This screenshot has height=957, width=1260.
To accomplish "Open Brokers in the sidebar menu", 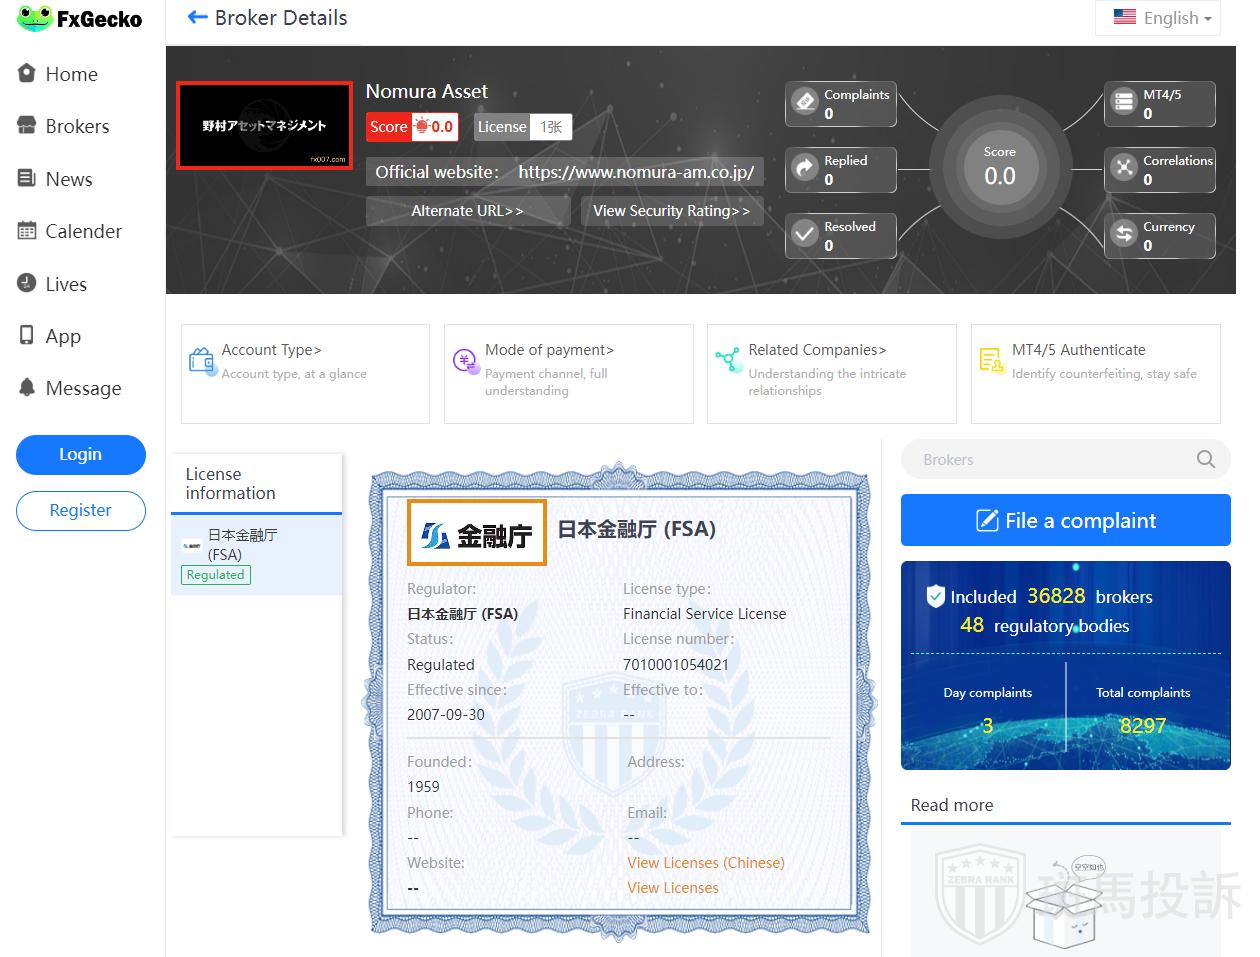I will (x=77, y=126).
